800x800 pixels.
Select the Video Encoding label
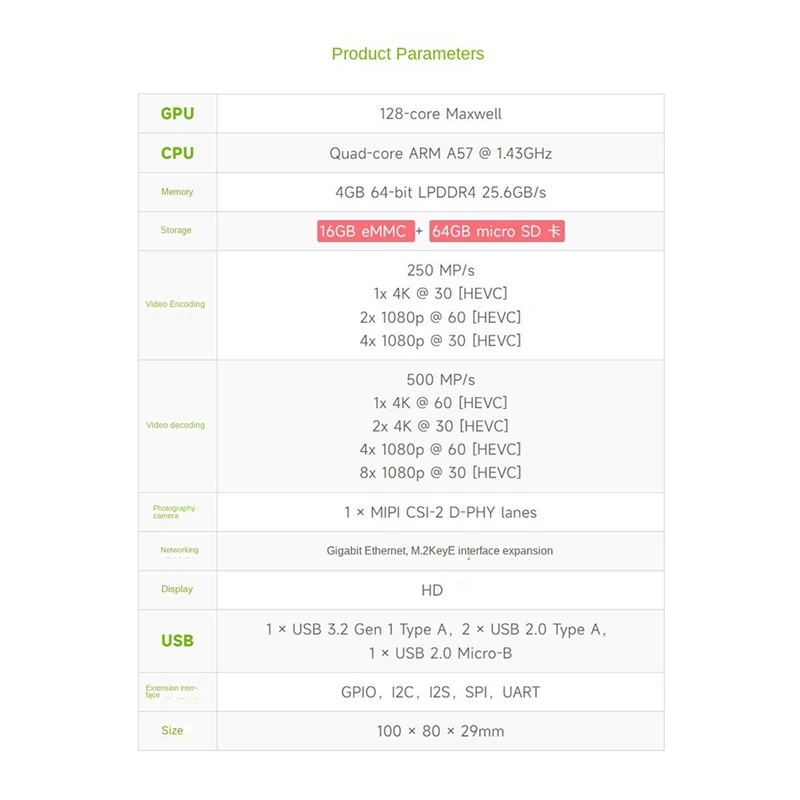(x=175, y=304)
